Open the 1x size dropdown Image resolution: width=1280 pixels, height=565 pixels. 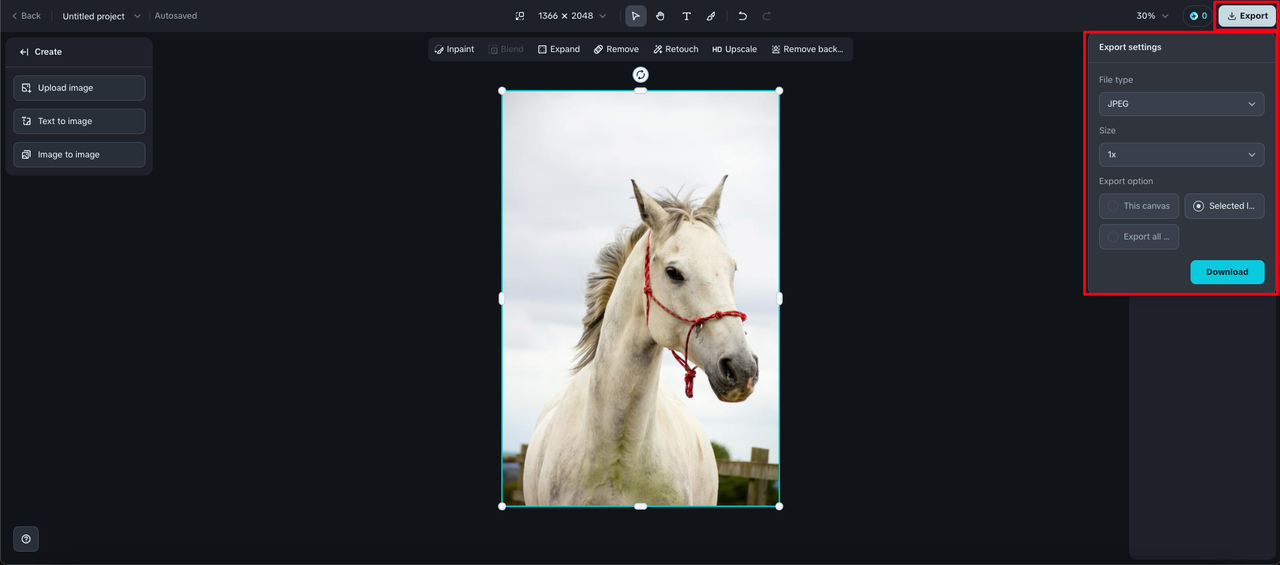pos(1182,155)
